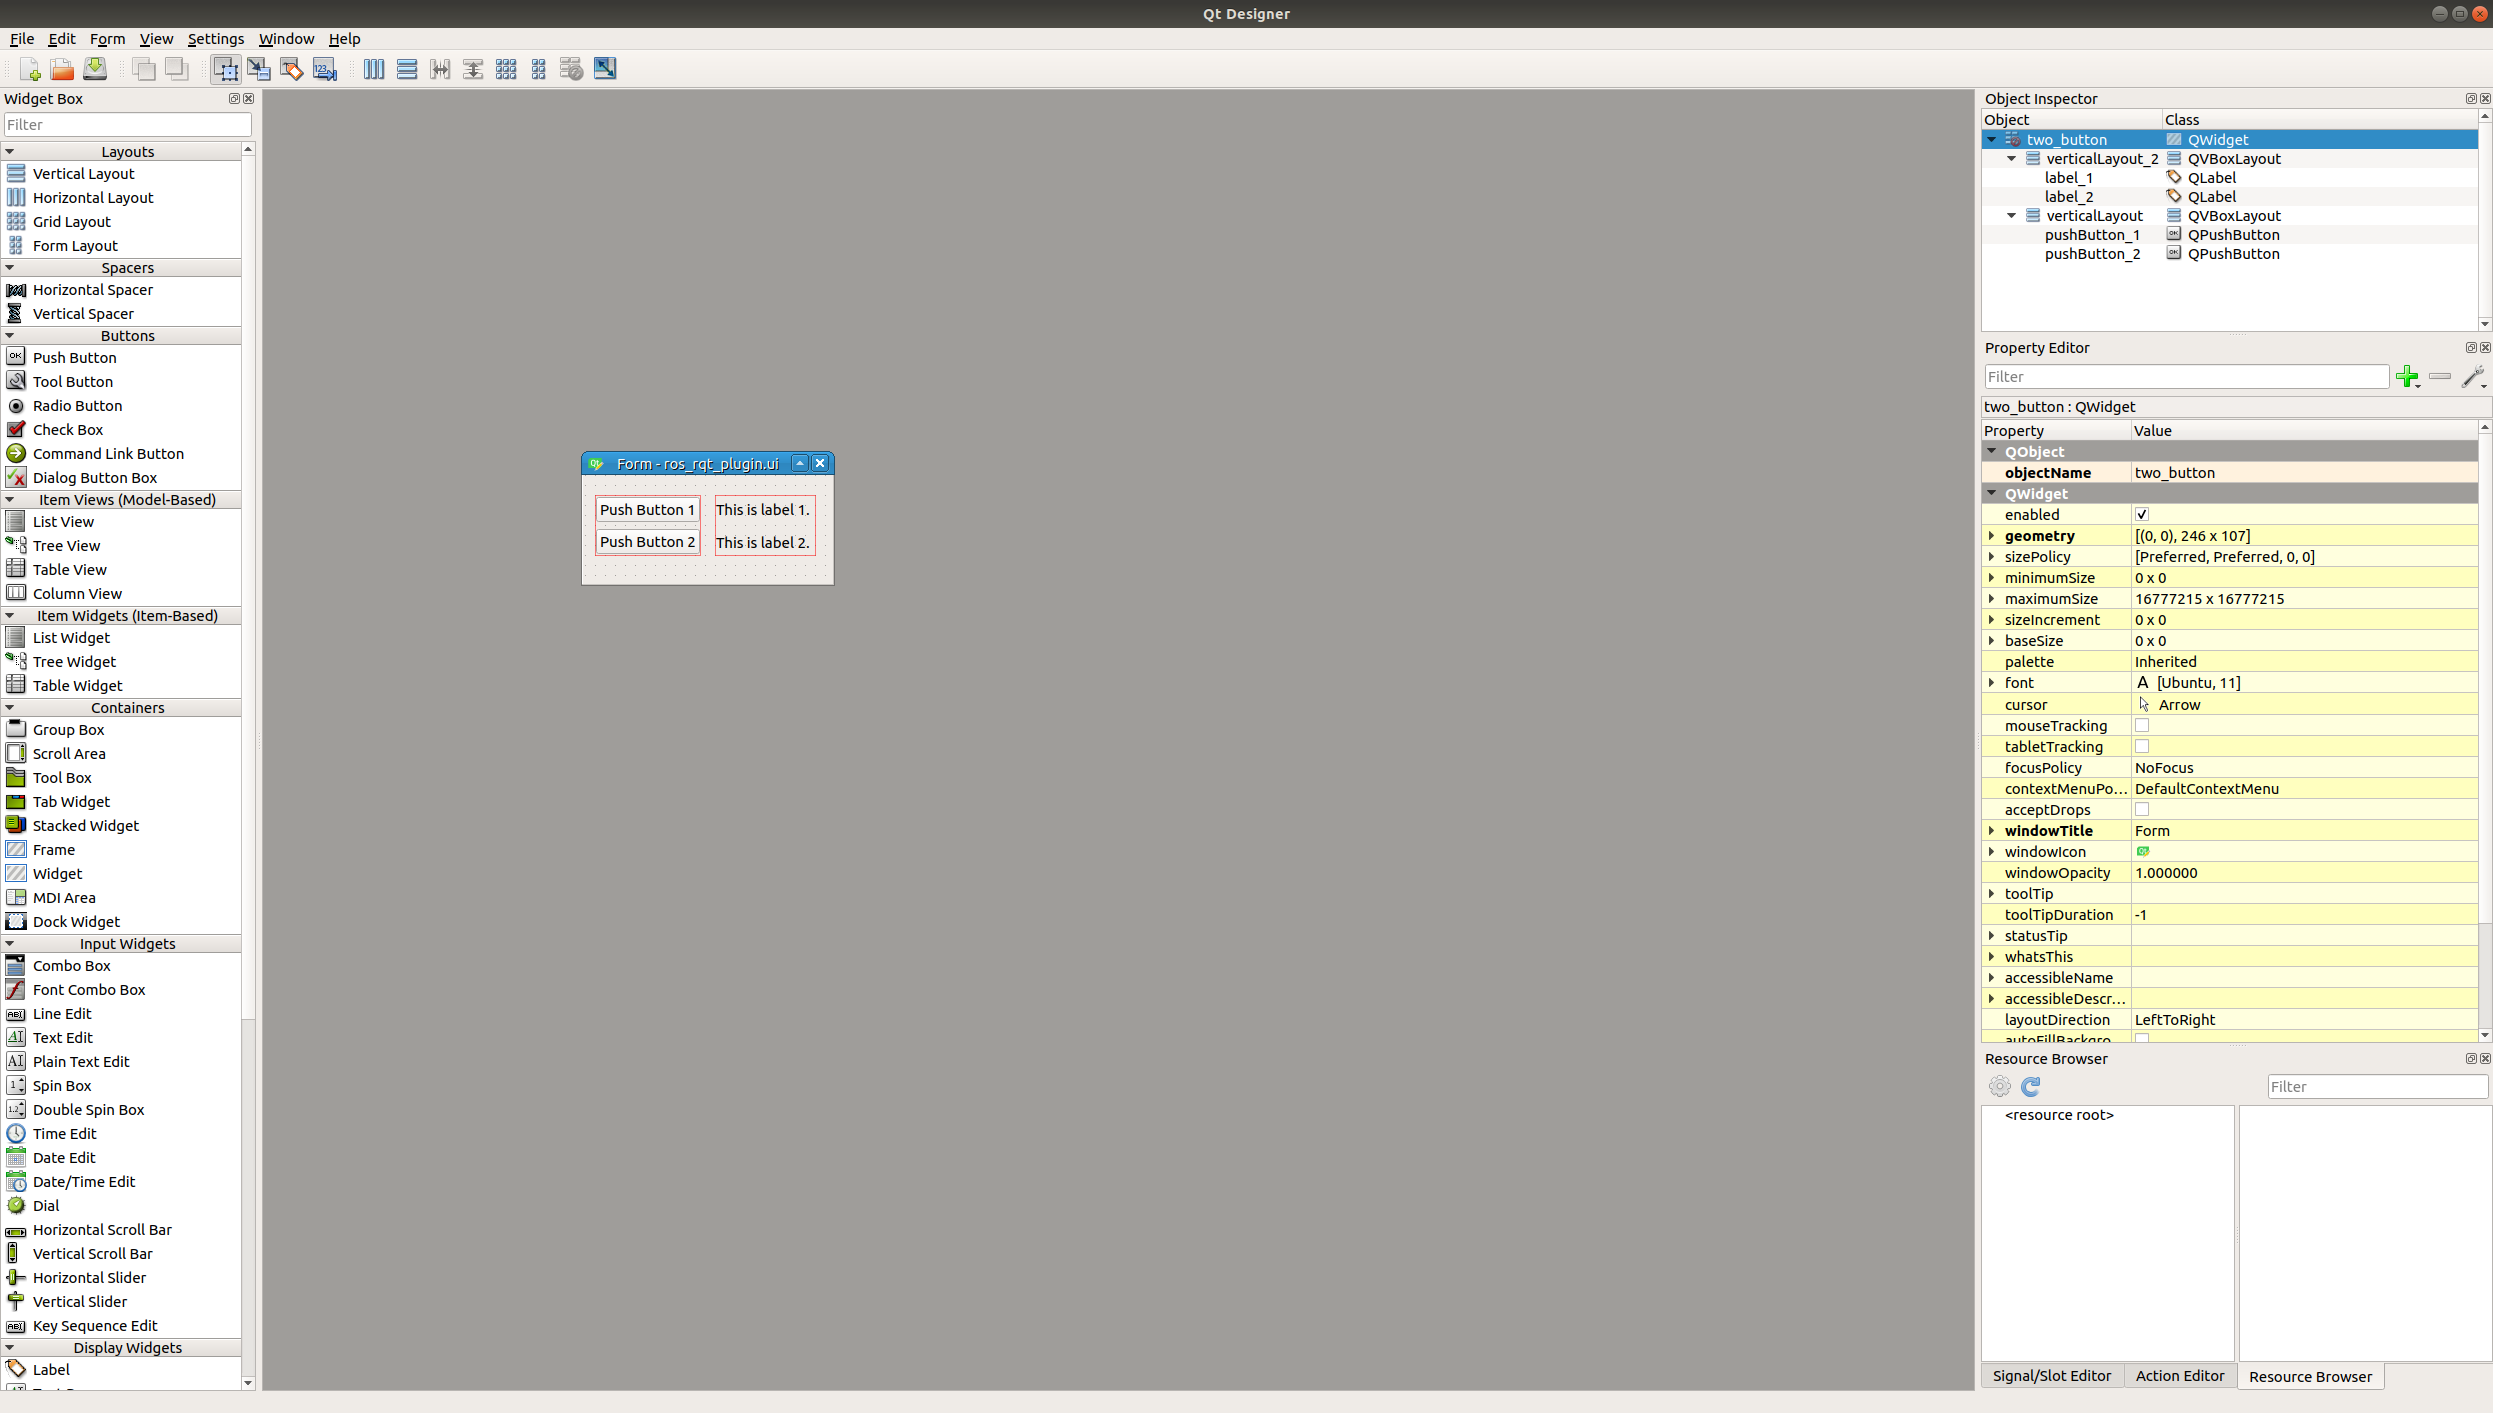Viewport: 2493px width, 1413px height.
Task: Reload resources in Resource Browser
Action: tap(2030, 1087)
